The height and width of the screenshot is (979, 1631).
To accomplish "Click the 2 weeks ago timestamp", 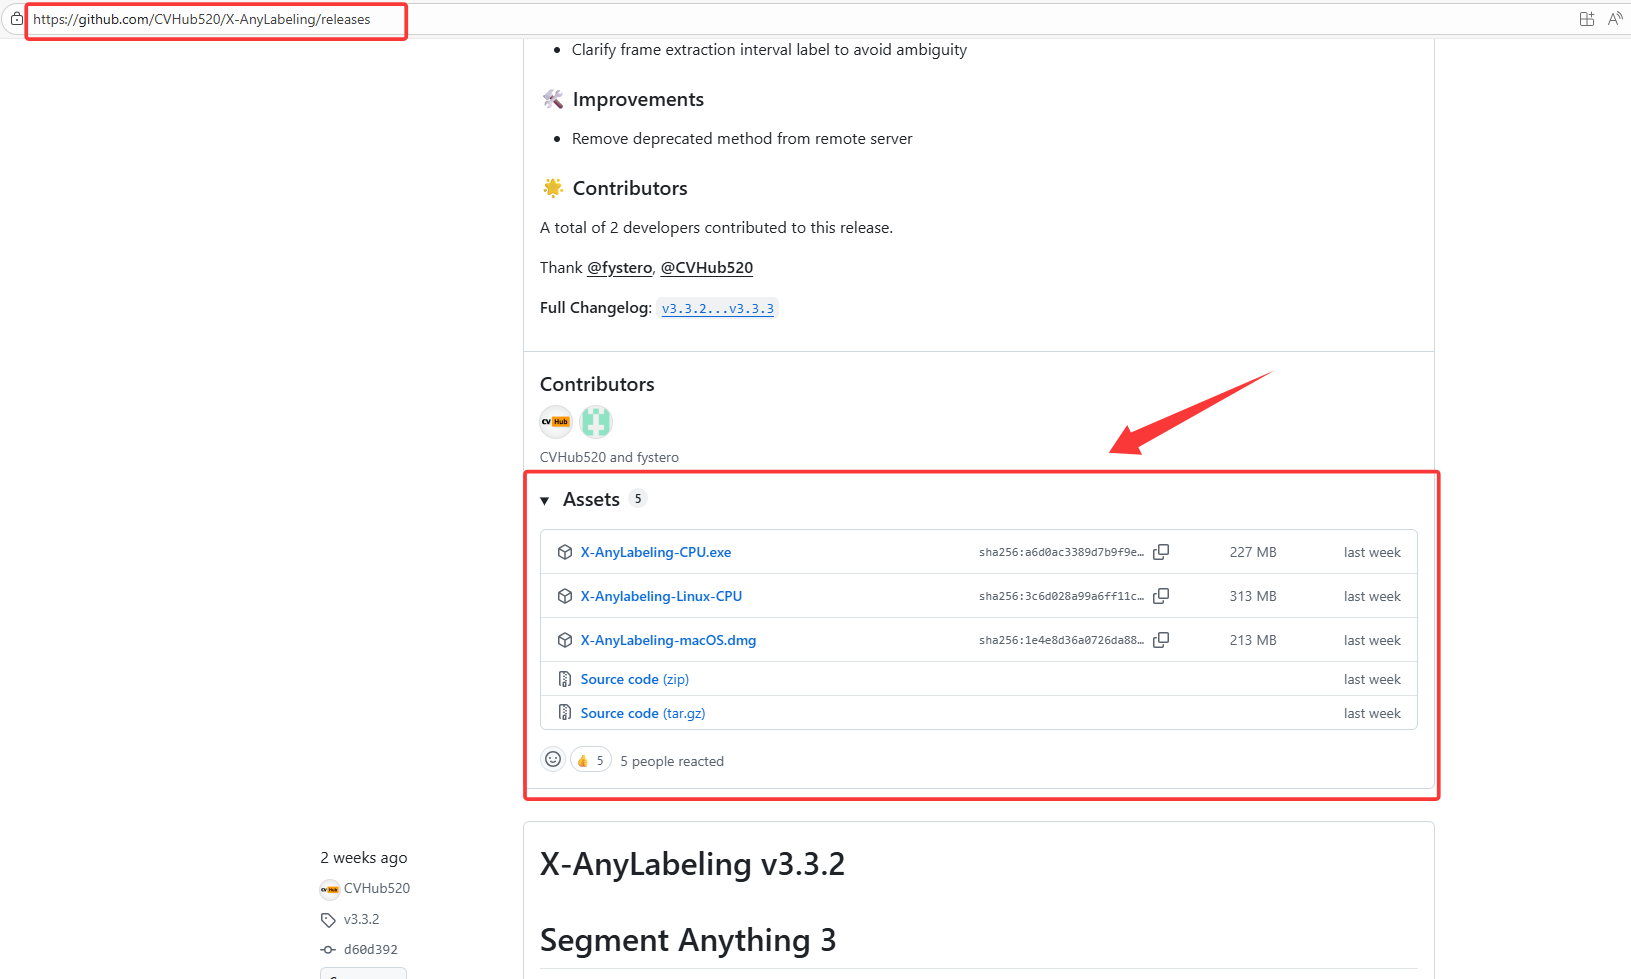I will pos(364,858).
